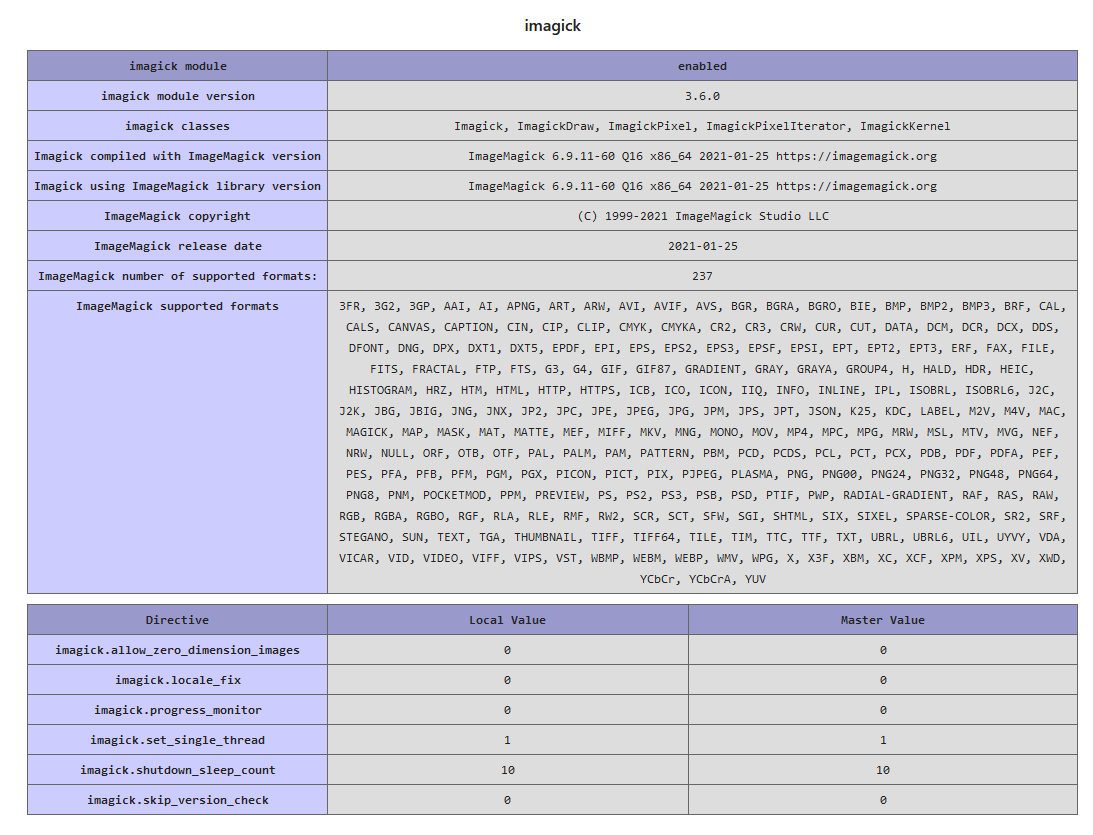Viewport: 1093px width, 835px height.
Task: Click the "2021-01-25" value in the release date row
Action: pyautogui.click(x=702, y=246)
